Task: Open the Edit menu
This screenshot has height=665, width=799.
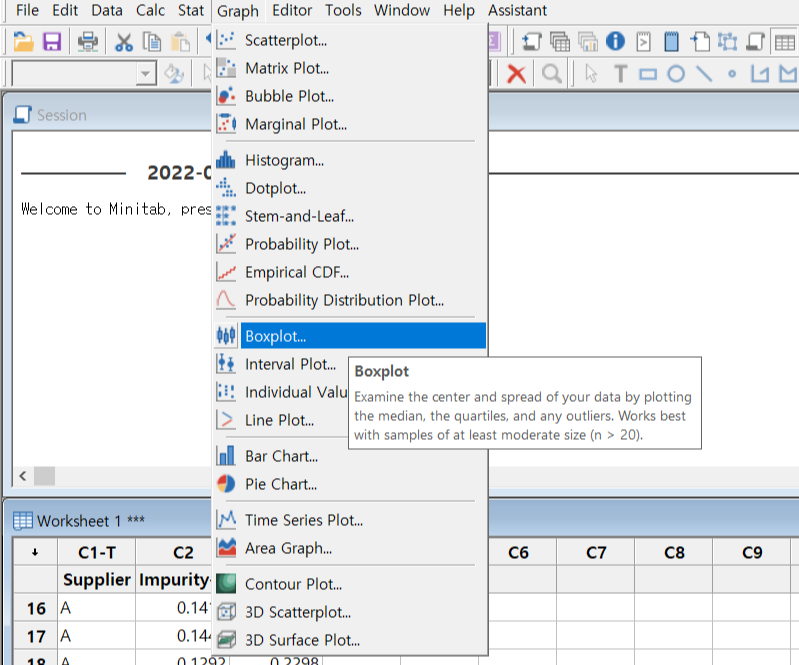Action: point(65,10)
